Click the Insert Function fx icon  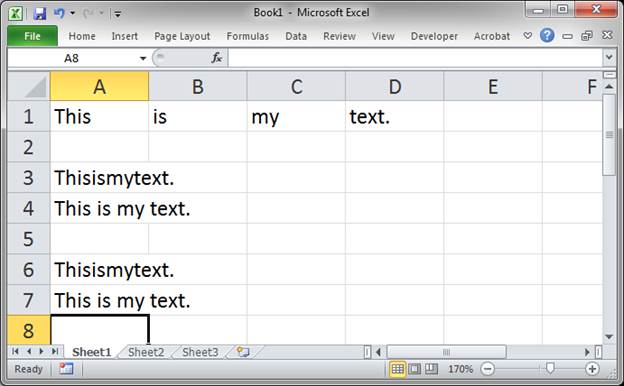[x=216, y=58]
